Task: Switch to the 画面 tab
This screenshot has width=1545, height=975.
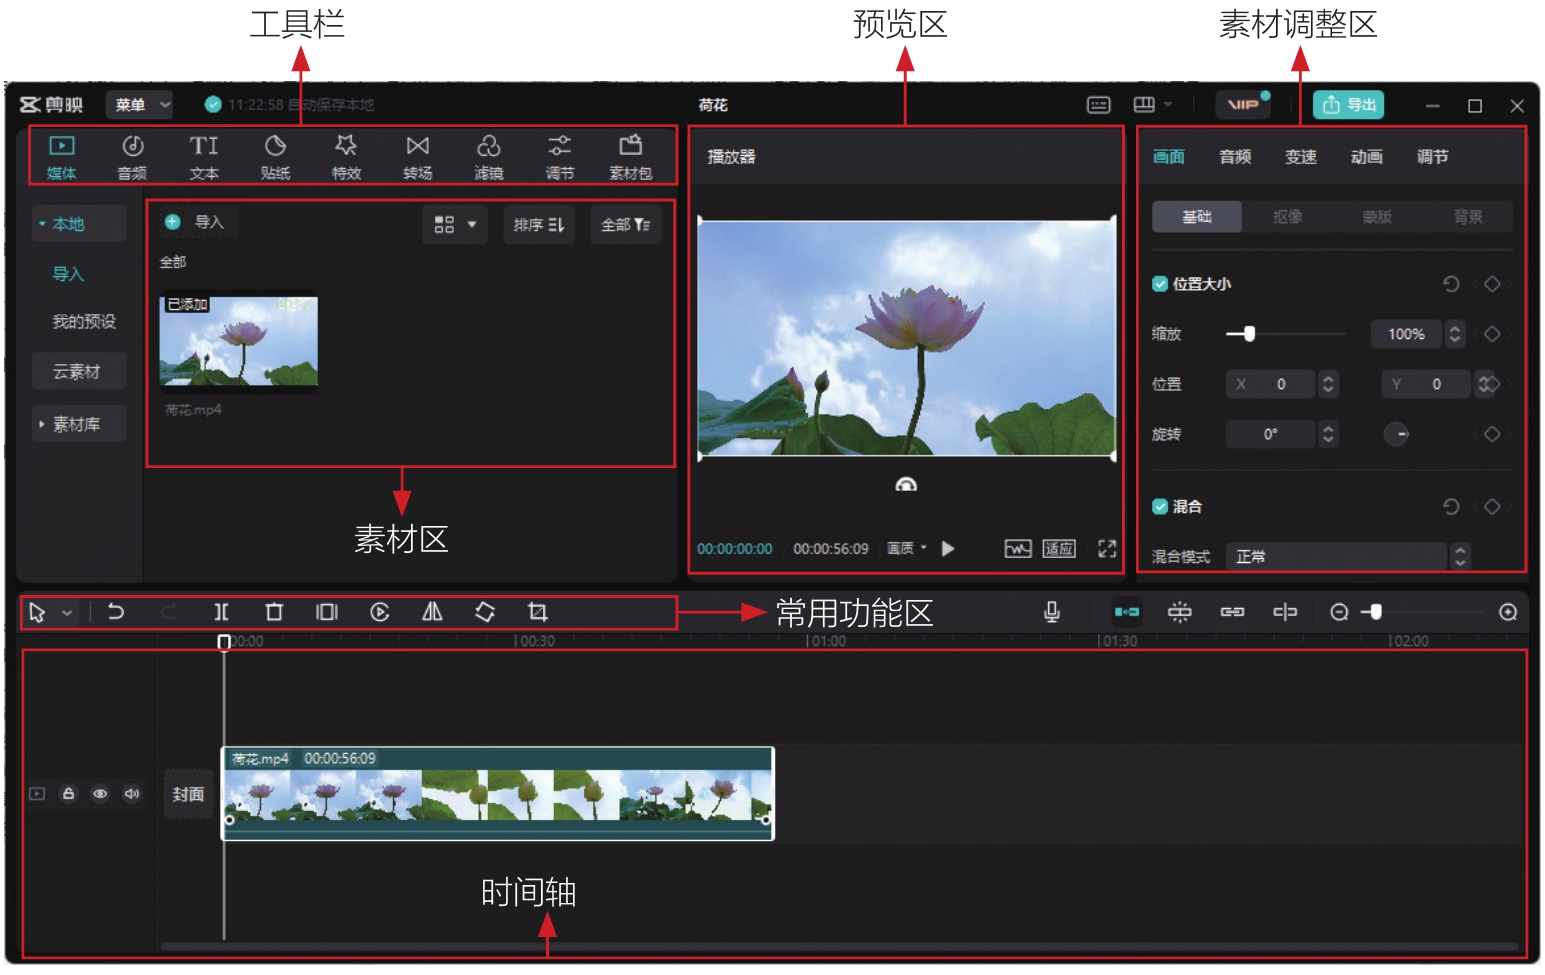Action: (1168, 157)
